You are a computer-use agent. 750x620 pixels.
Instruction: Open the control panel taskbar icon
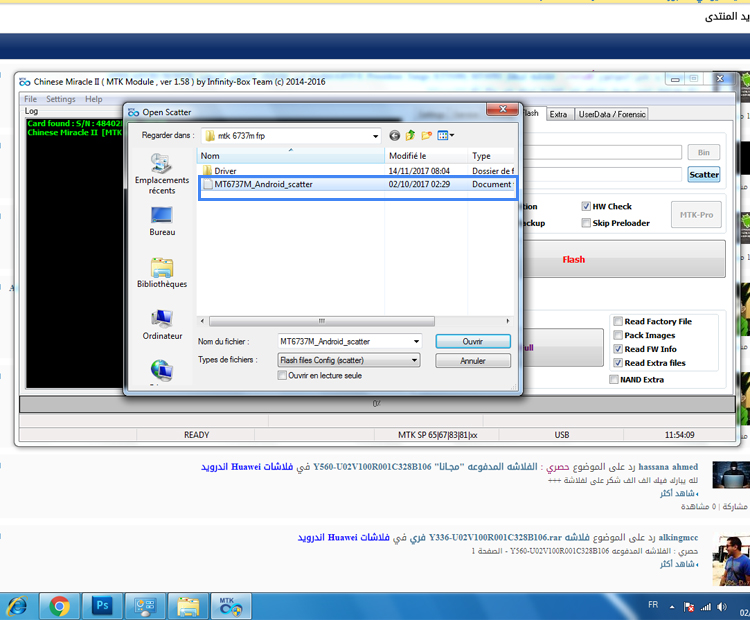tap(145, 607)
